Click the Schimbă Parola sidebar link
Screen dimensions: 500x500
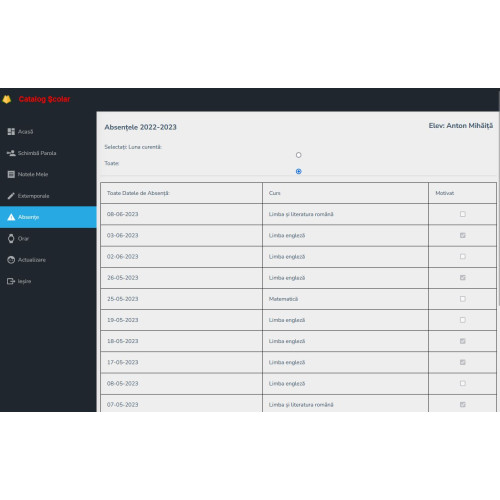(x=37, y=153)
